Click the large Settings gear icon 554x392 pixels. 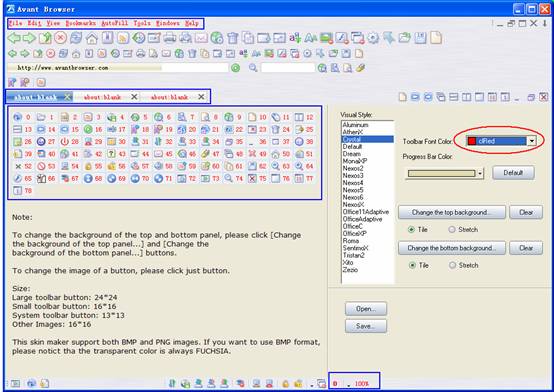(x=373, y=38)
